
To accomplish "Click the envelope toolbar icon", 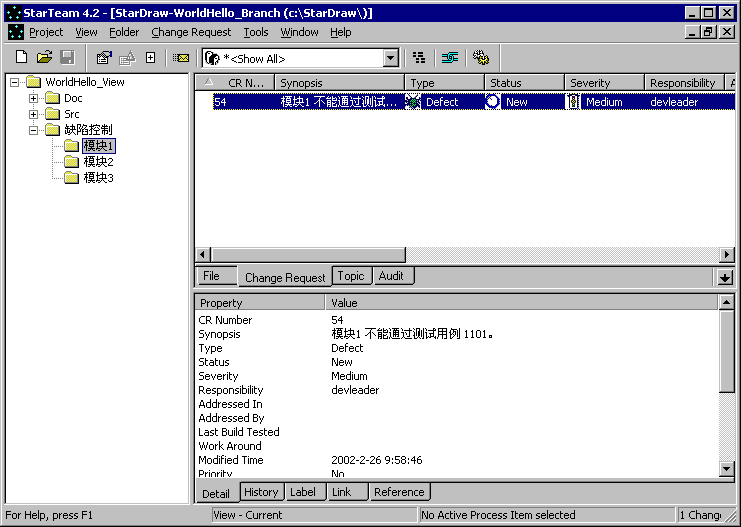I will pos(181,58).
